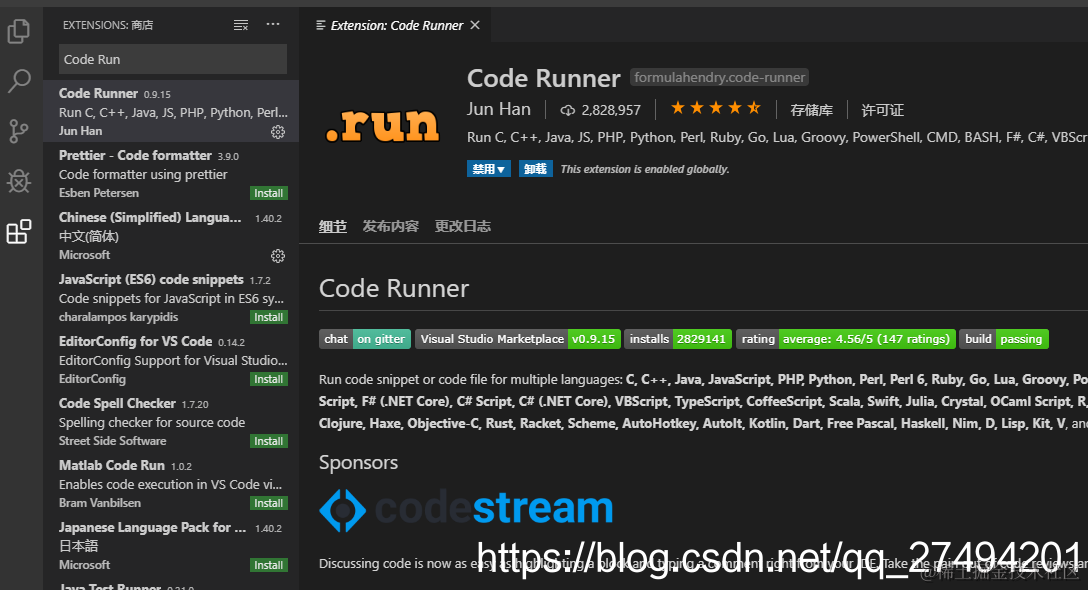1088x590 pixels.
Task: Clear extensions search results icon
Action: click(241, 25)
